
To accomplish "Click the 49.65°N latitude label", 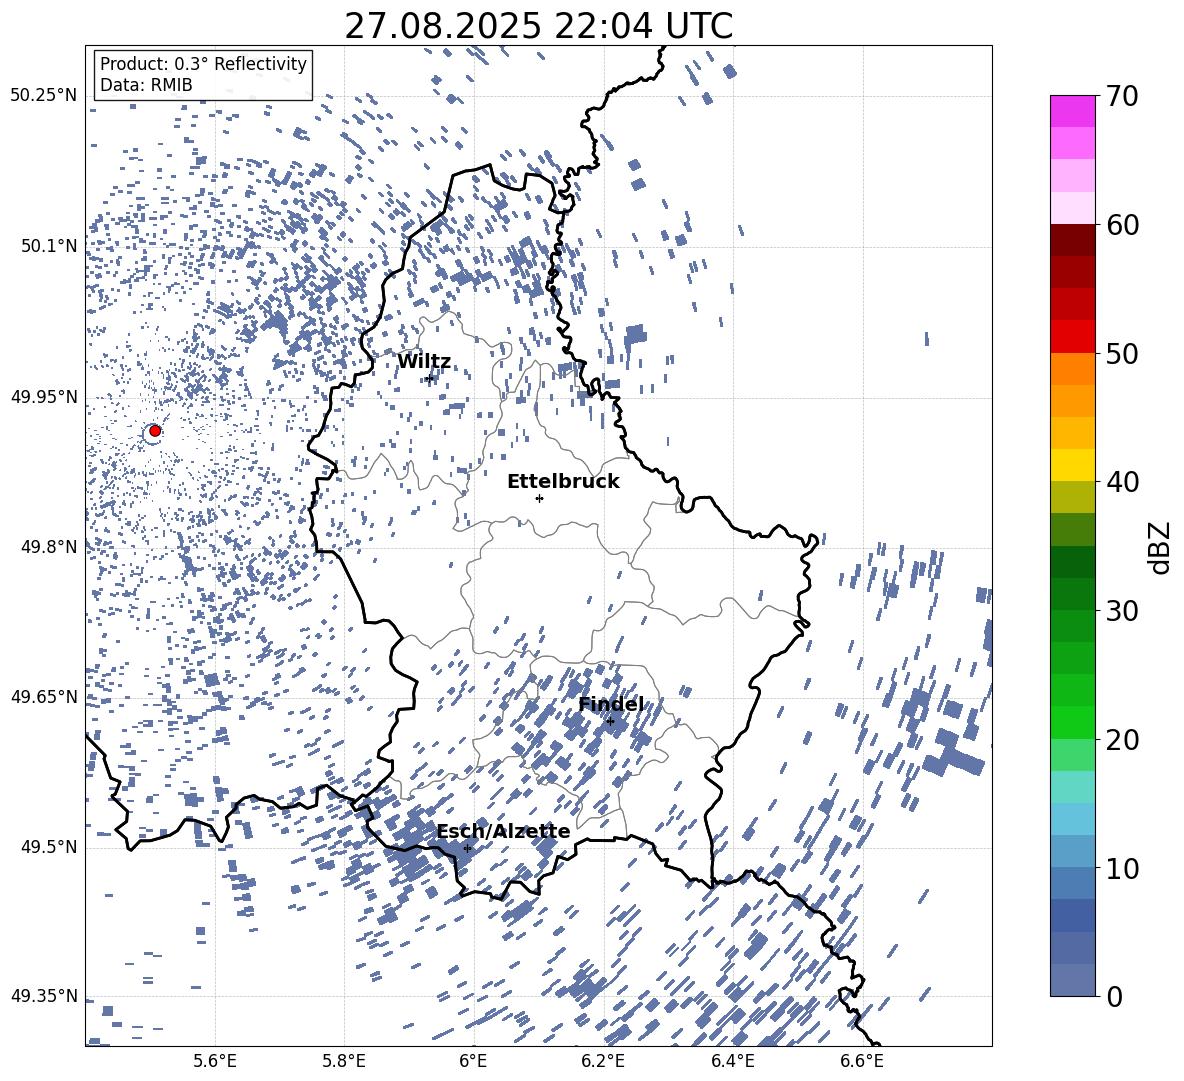I will pos(43,696).
